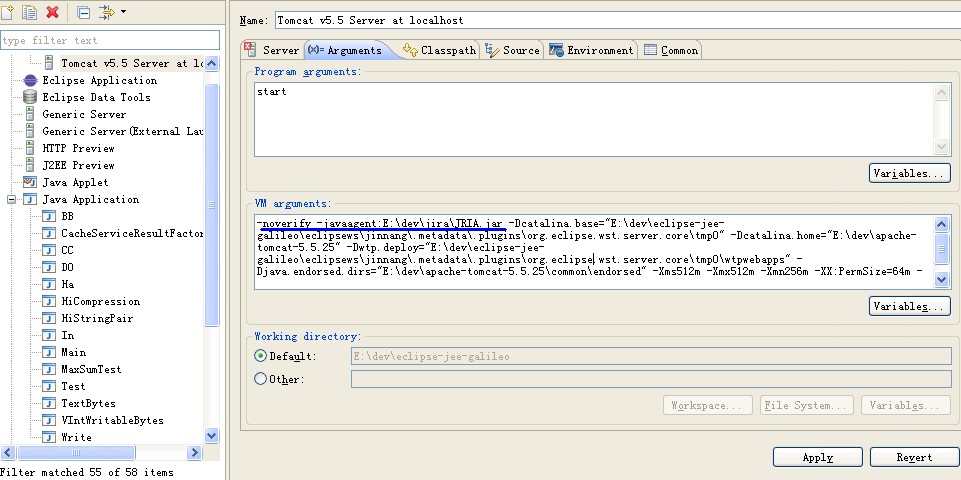The height and width of the screenshot is (480, 961).
Task: Click VM arguments scroll down arrow
Action: 942,279
